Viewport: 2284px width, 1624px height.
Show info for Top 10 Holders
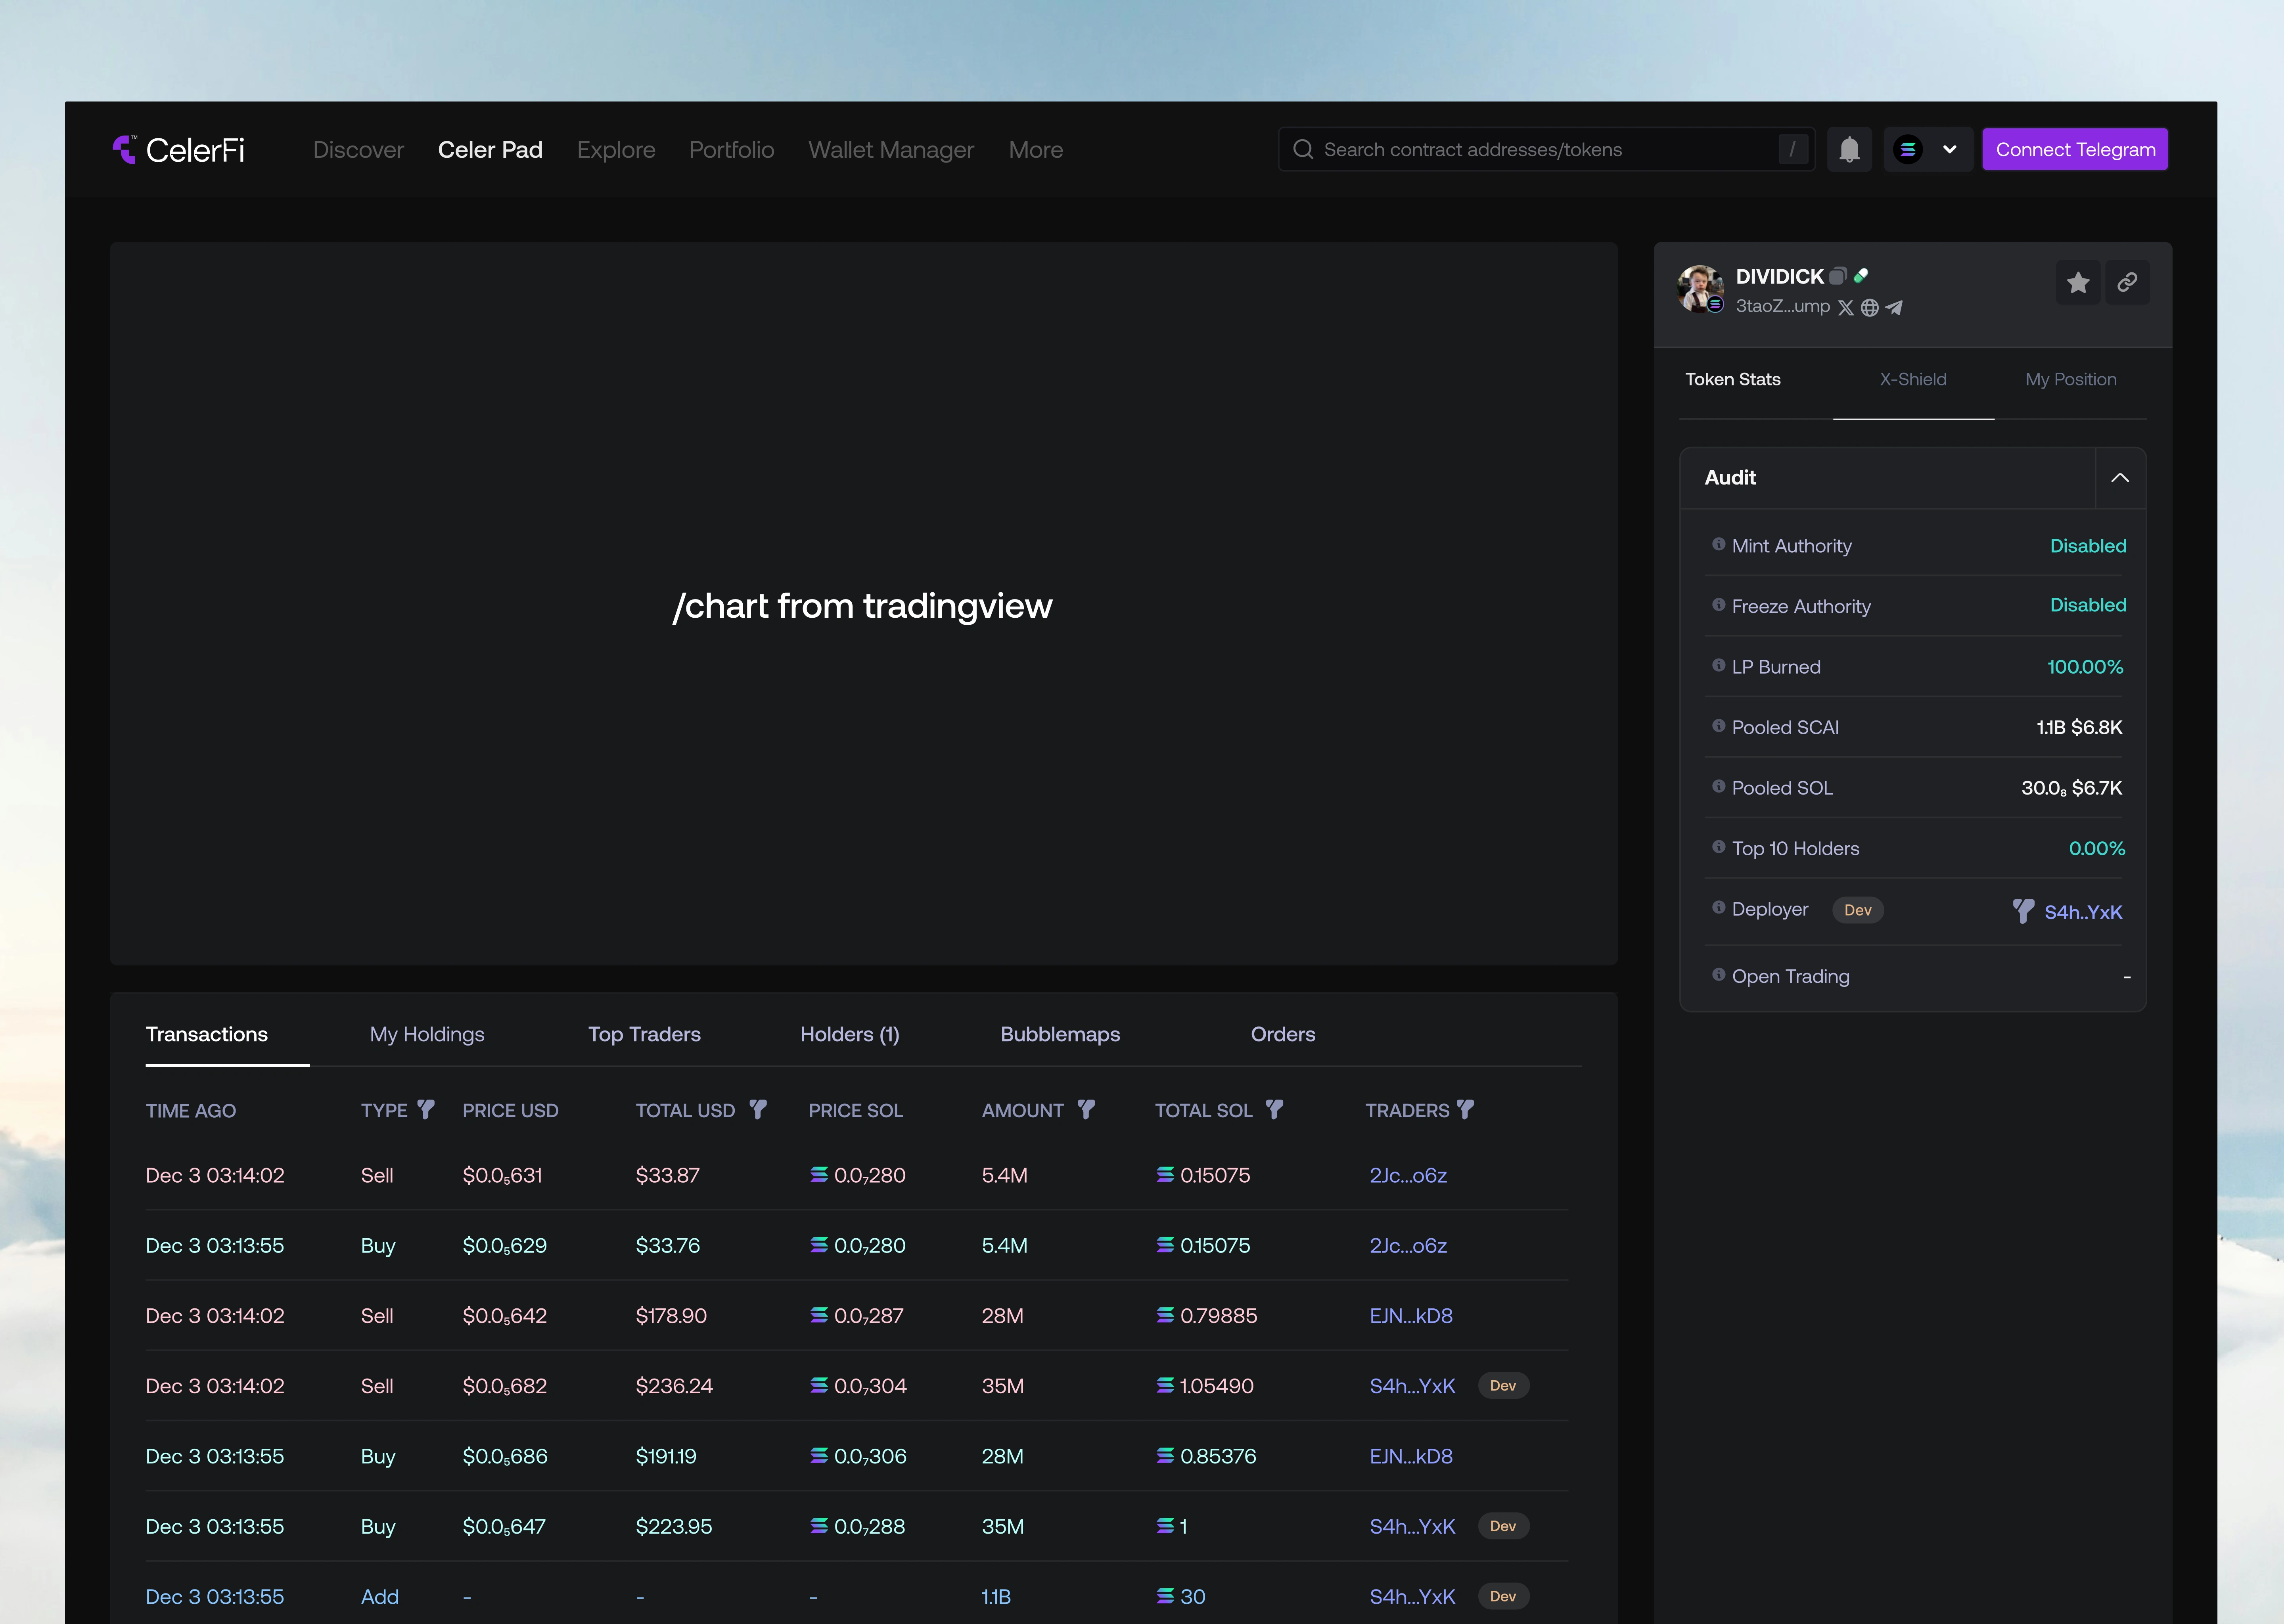(1718, 847)
